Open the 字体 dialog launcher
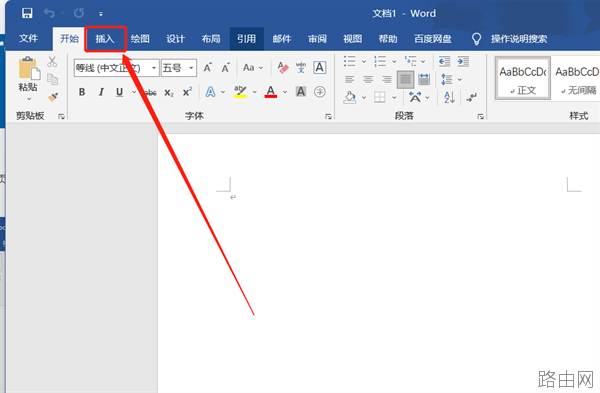 (328, 116)
